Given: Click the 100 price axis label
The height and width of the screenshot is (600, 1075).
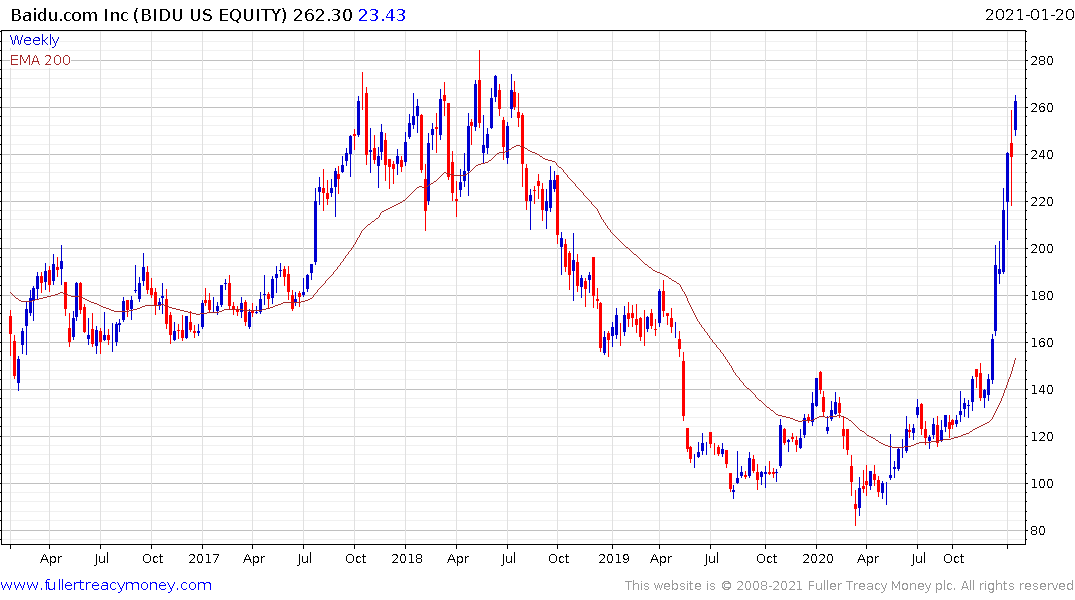Looking at the screenshot, I should (1041, 483).
